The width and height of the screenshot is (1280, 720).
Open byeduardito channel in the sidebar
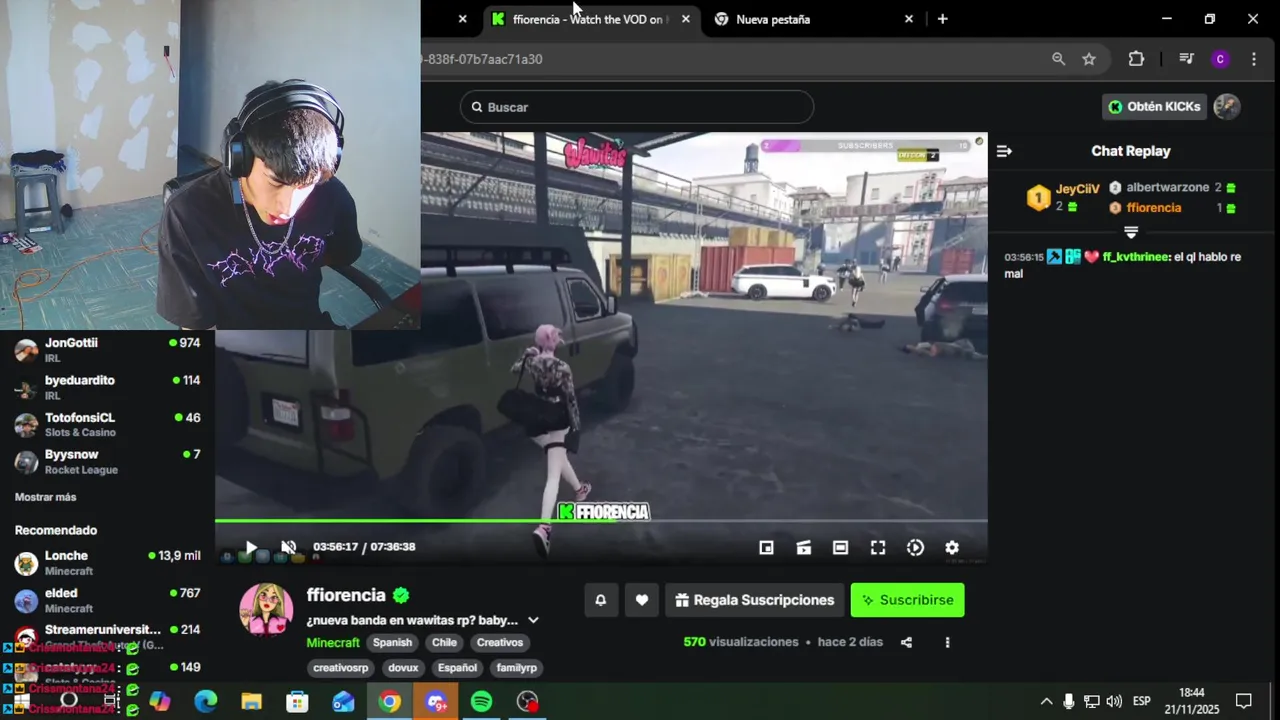tap(107, 388)
